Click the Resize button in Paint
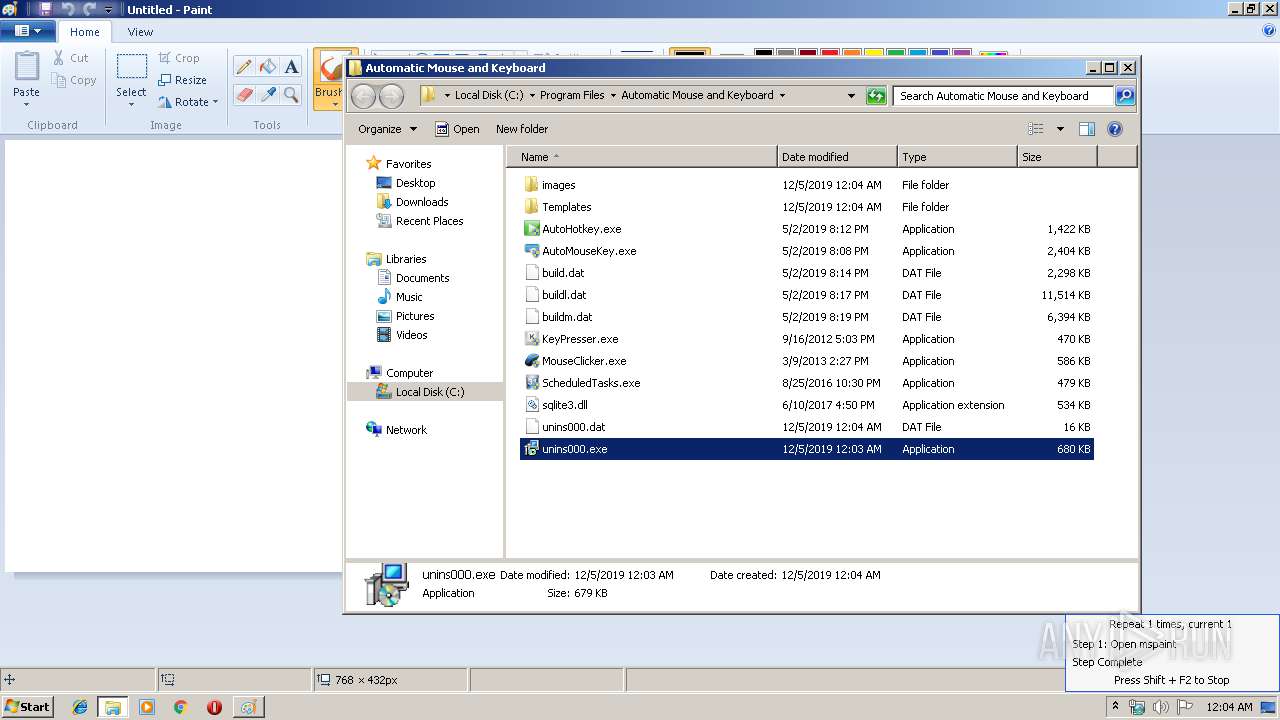This screenshot has width=1280, height=720. (182, 80)
